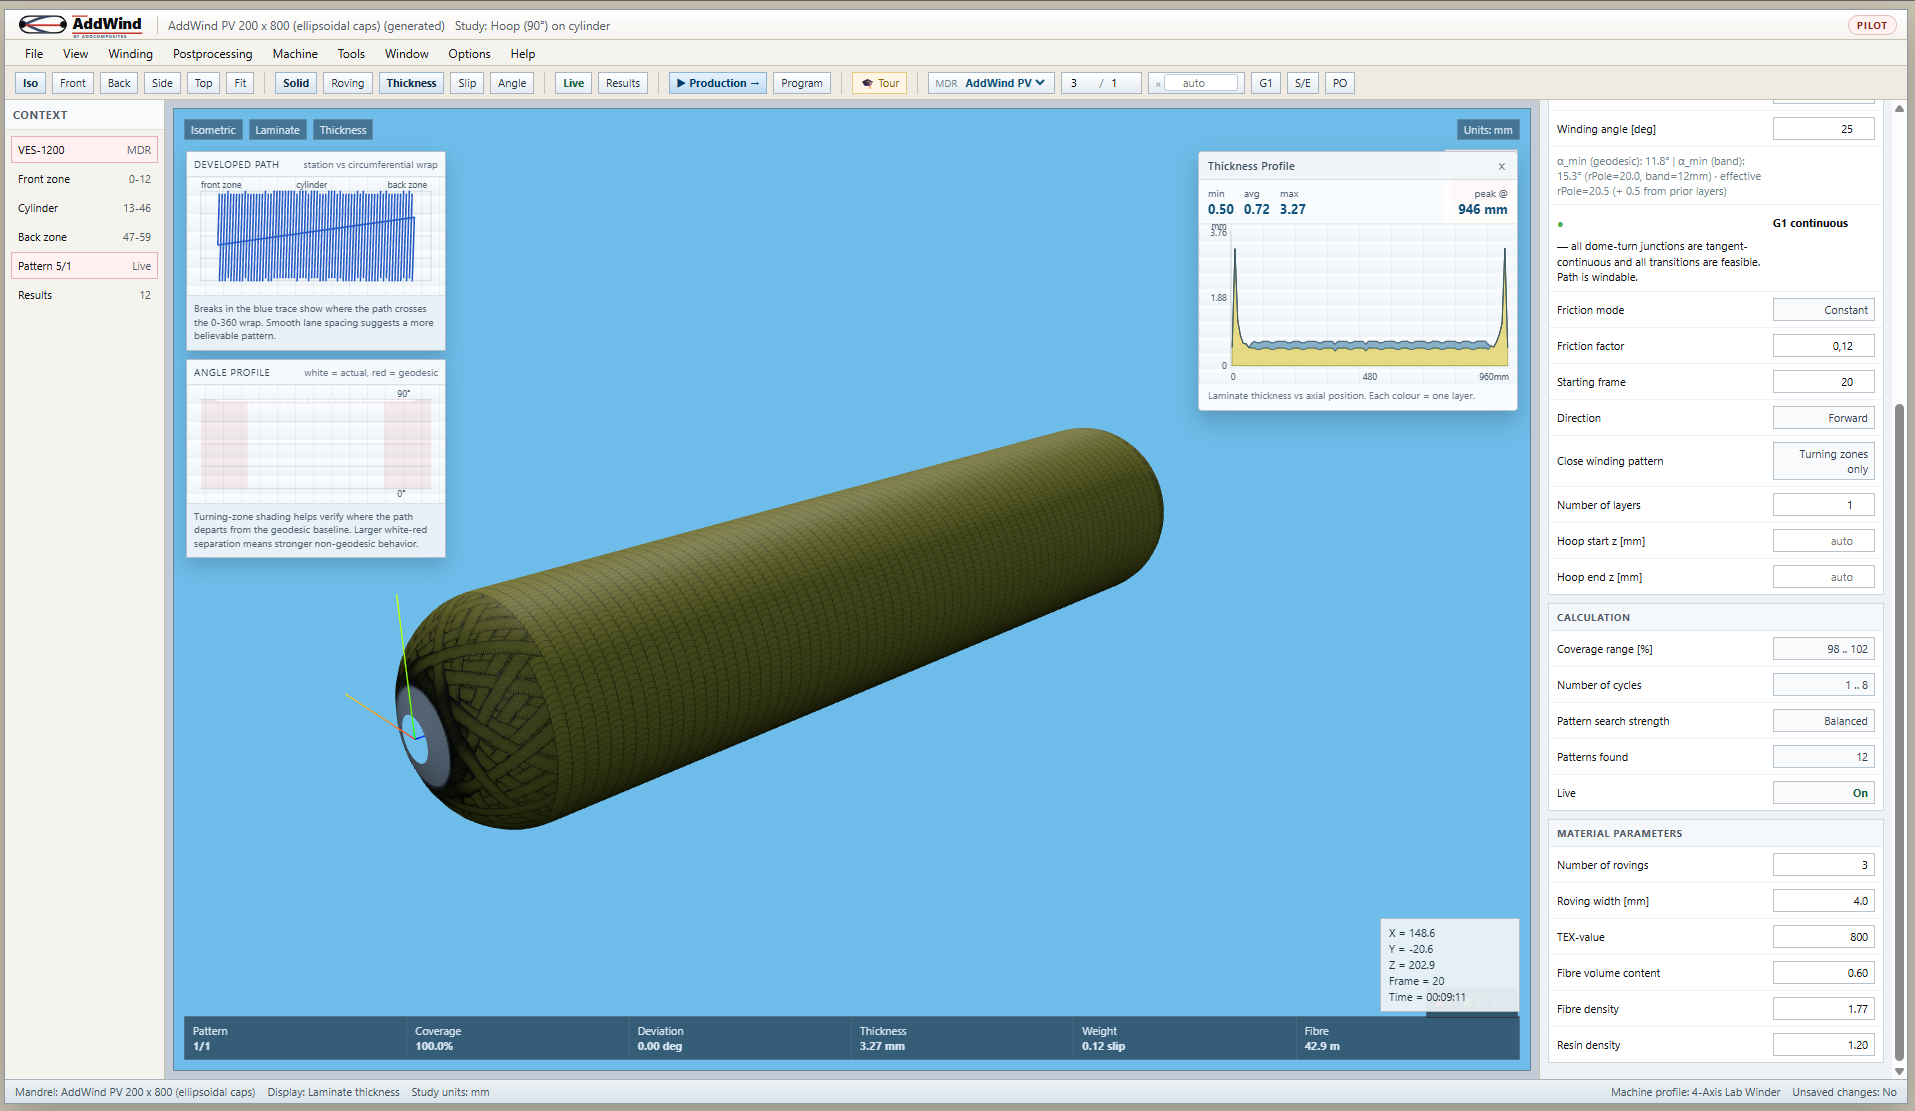
Task: Select Back zone context row
Action: pos(84,237)
